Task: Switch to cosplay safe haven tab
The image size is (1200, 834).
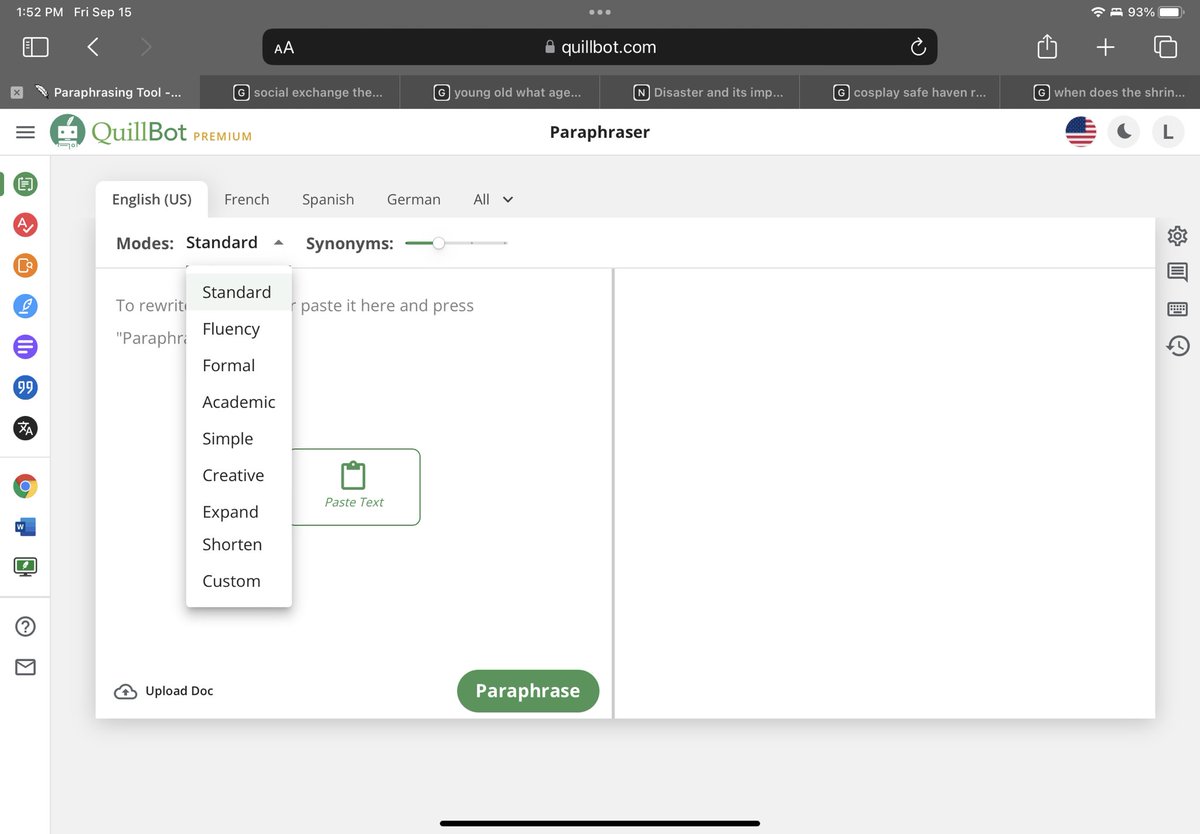Action: click(900, 92)
